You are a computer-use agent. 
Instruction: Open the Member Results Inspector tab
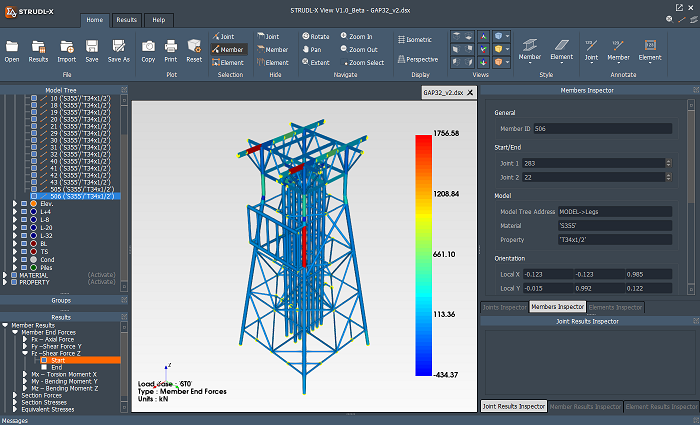click(585, 407)
